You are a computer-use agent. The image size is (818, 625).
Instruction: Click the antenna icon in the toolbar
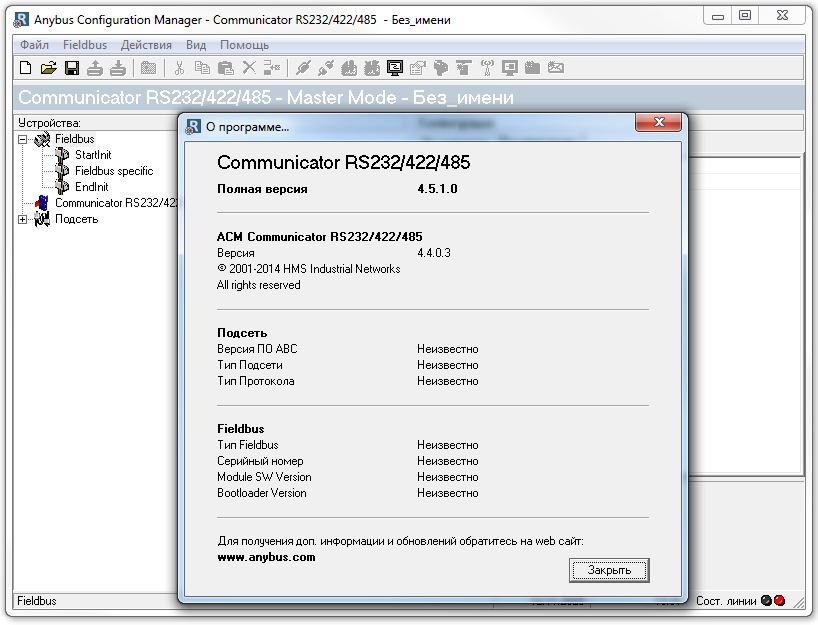coord(488,68)
